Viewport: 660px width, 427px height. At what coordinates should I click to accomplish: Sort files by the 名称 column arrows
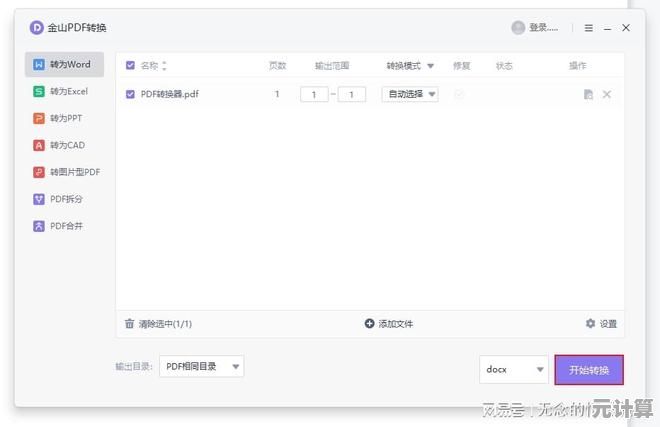coord(165,66)
